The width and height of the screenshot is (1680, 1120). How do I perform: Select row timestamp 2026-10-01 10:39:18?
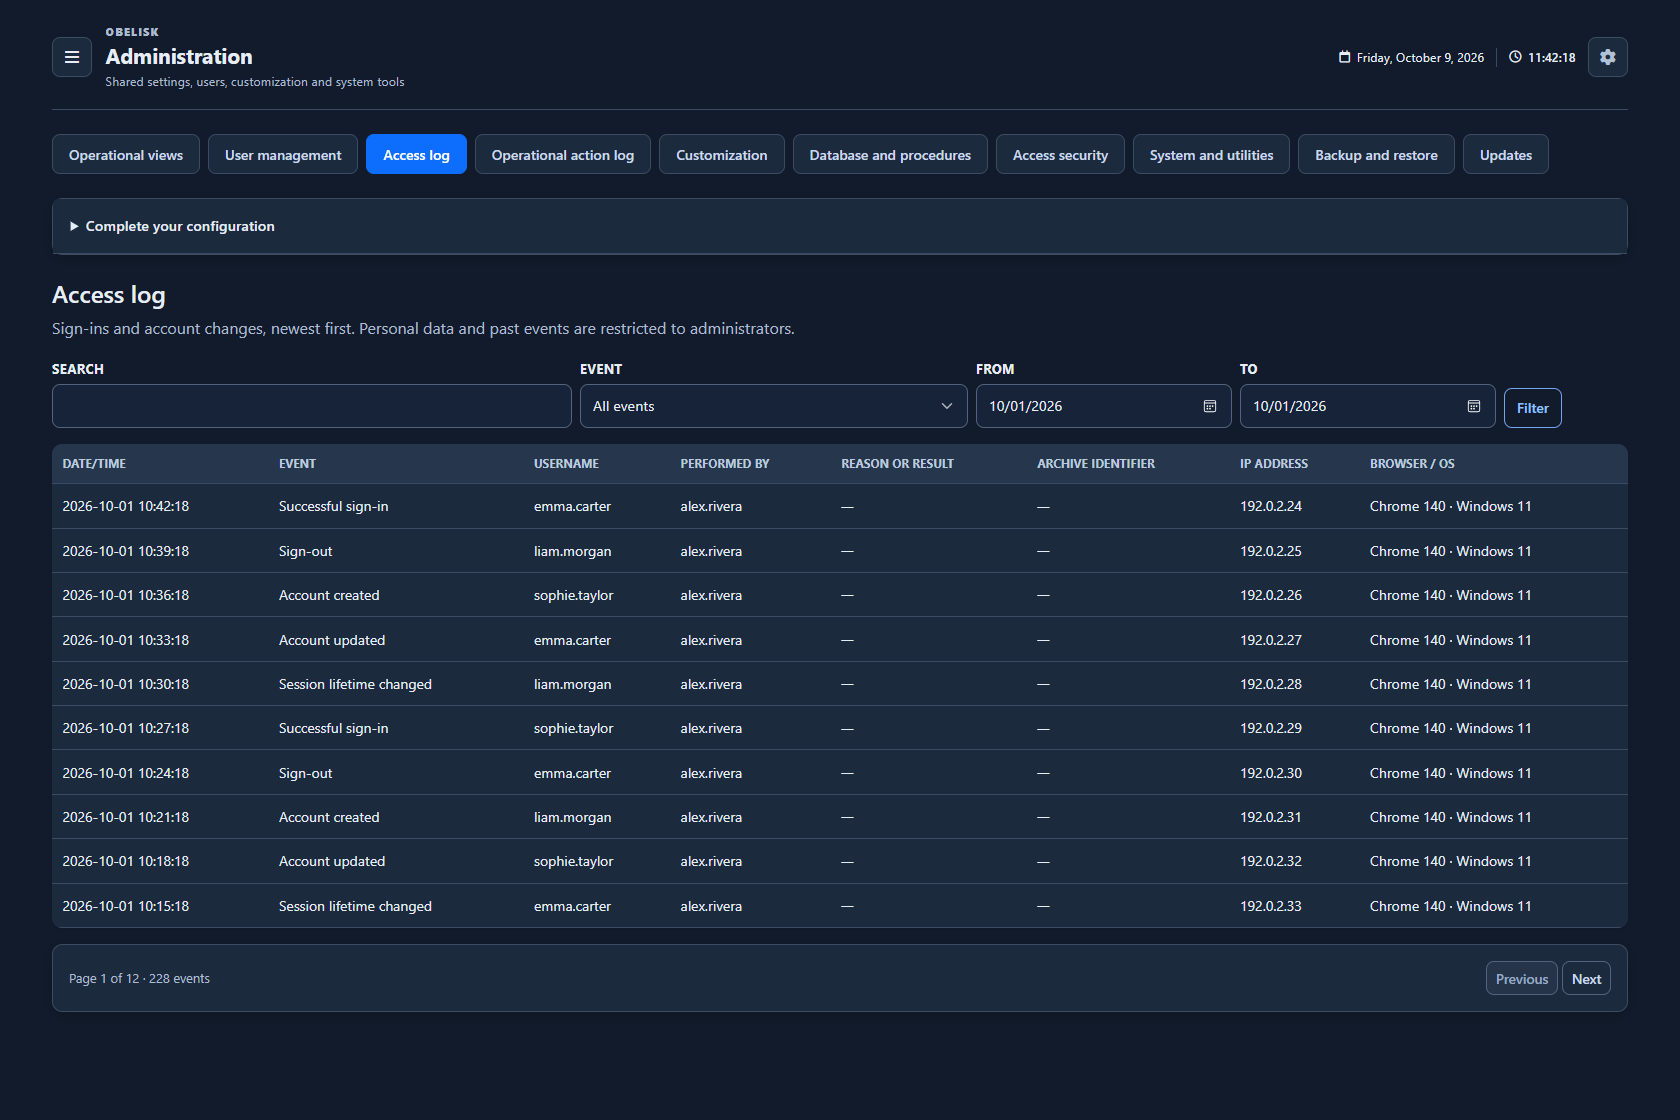pos(126,551)
